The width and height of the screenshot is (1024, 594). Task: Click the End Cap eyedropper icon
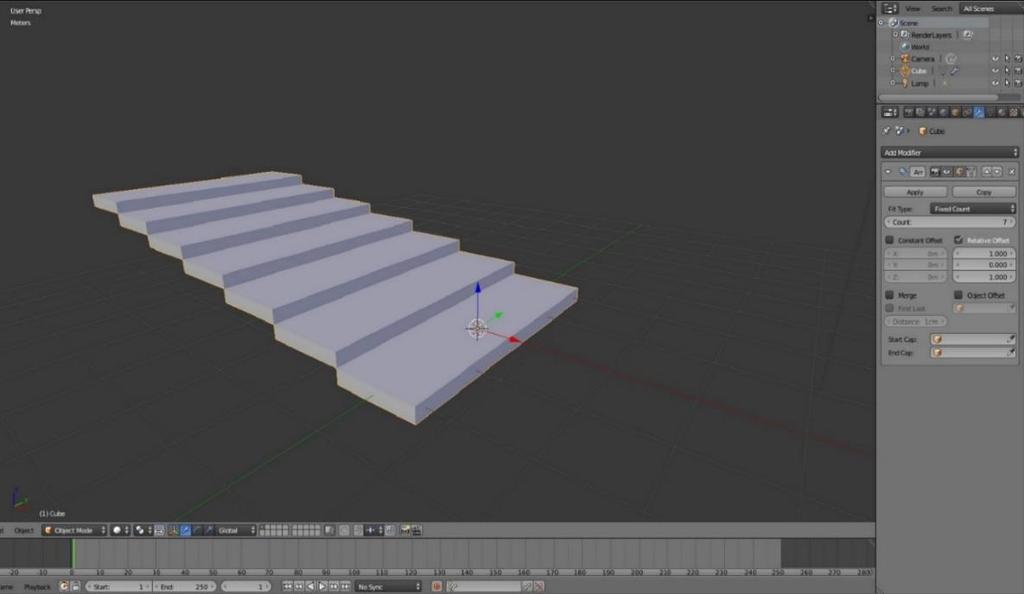coord(1011,352)
